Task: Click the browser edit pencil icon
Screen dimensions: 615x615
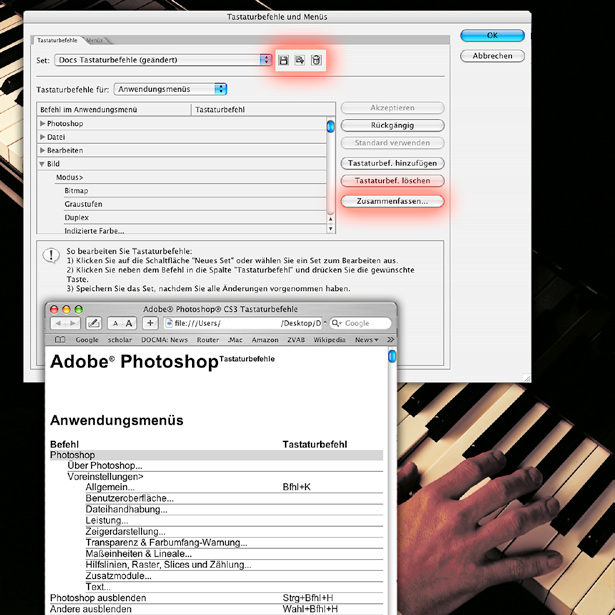Action: [93, 323]
